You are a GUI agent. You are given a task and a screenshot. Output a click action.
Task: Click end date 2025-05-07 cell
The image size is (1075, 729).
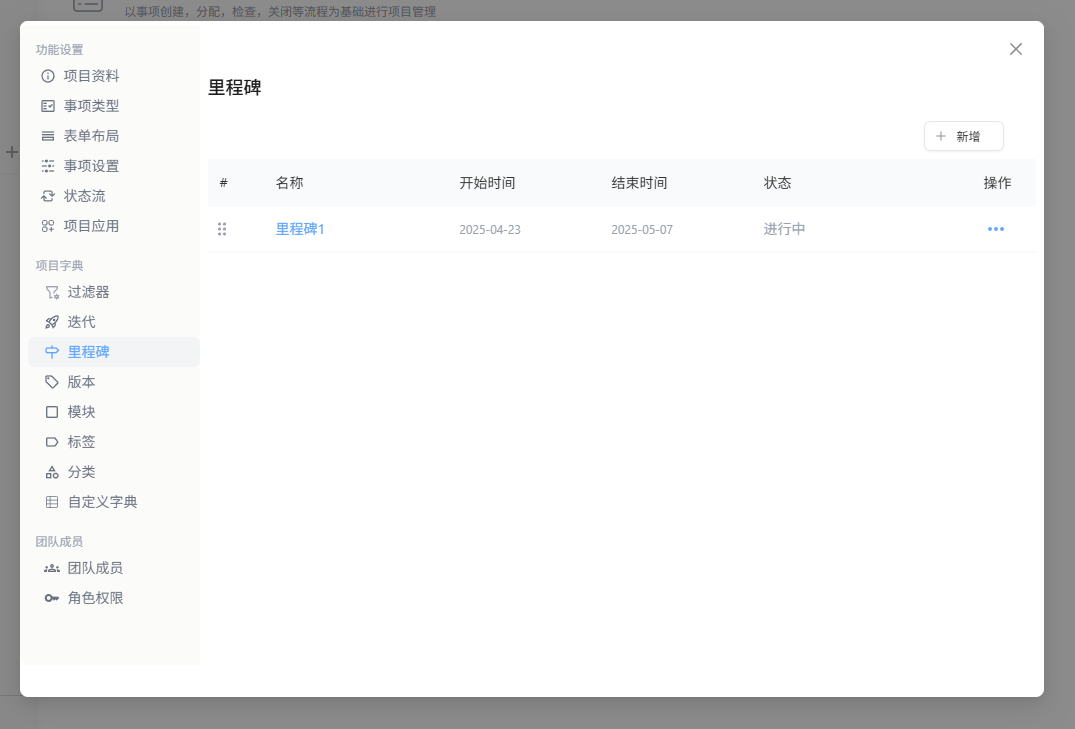642,230
